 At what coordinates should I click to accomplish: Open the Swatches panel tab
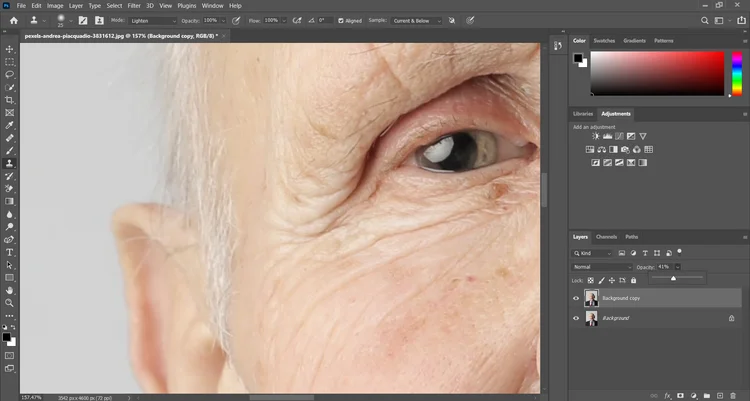604,41
